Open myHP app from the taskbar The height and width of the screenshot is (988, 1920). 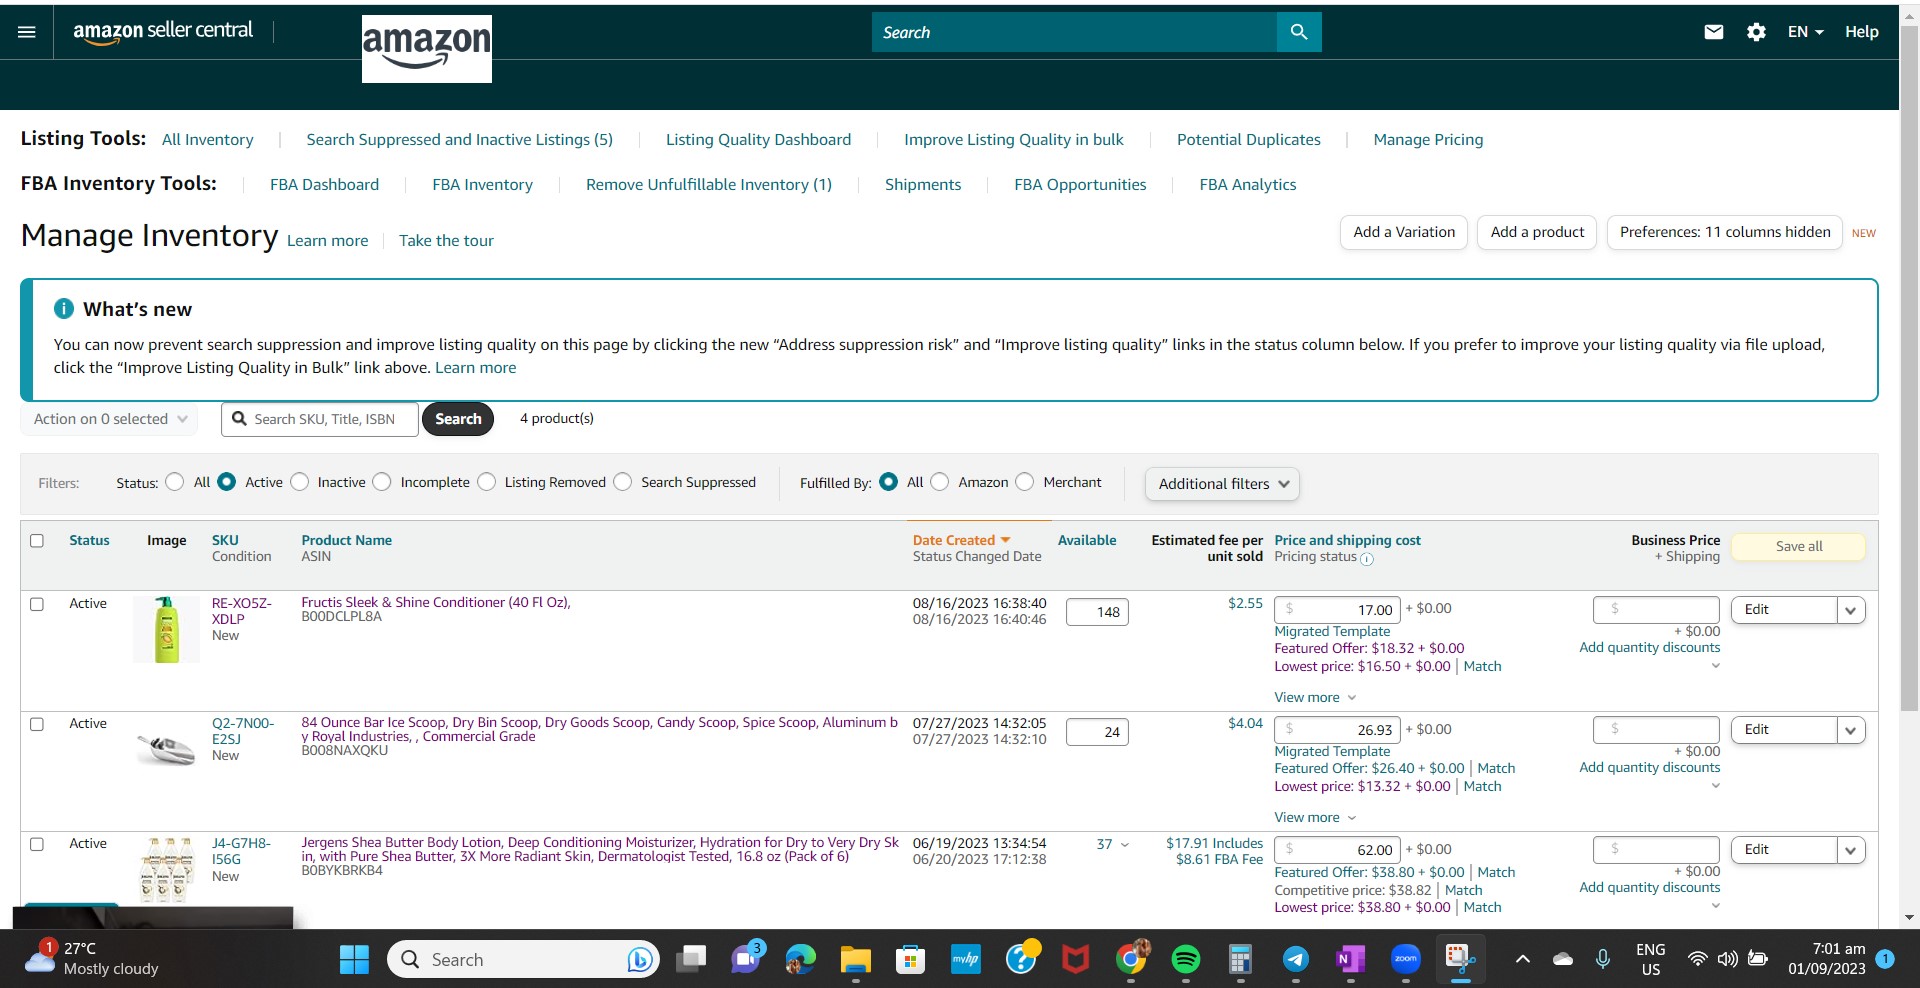click(x=965, y=960)
